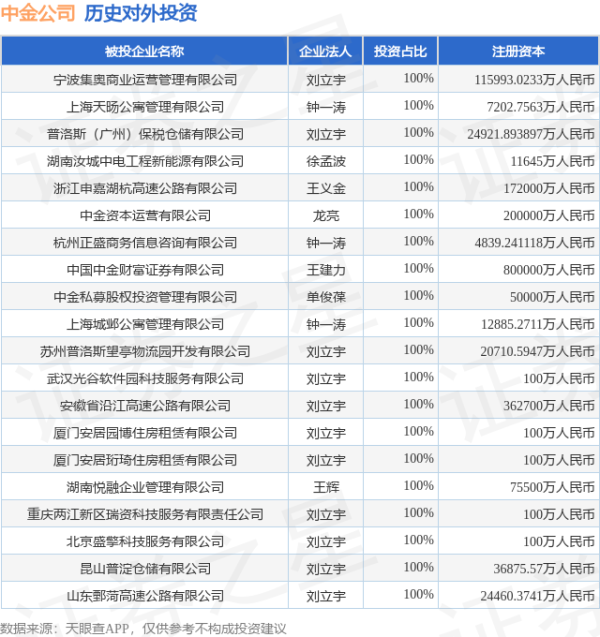
Task: Click 杭州正盛商务信息咨询有限公司 cell
Action: coord(145,243)
